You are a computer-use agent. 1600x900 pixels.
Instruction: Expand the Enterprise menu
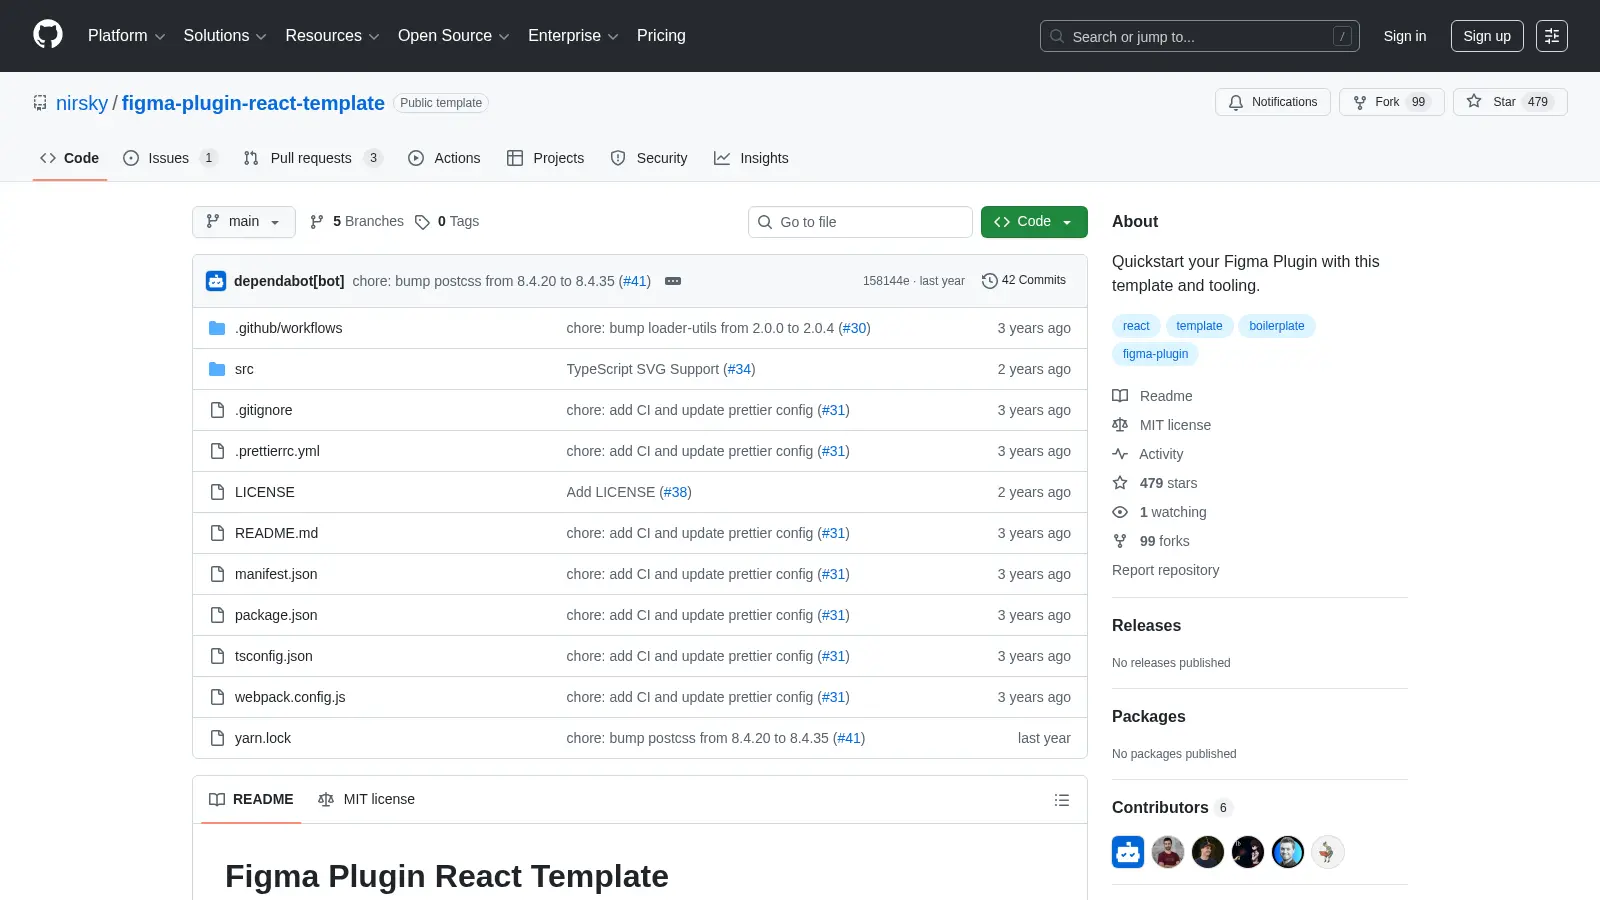pyautogui.click(x=573, y=36)
